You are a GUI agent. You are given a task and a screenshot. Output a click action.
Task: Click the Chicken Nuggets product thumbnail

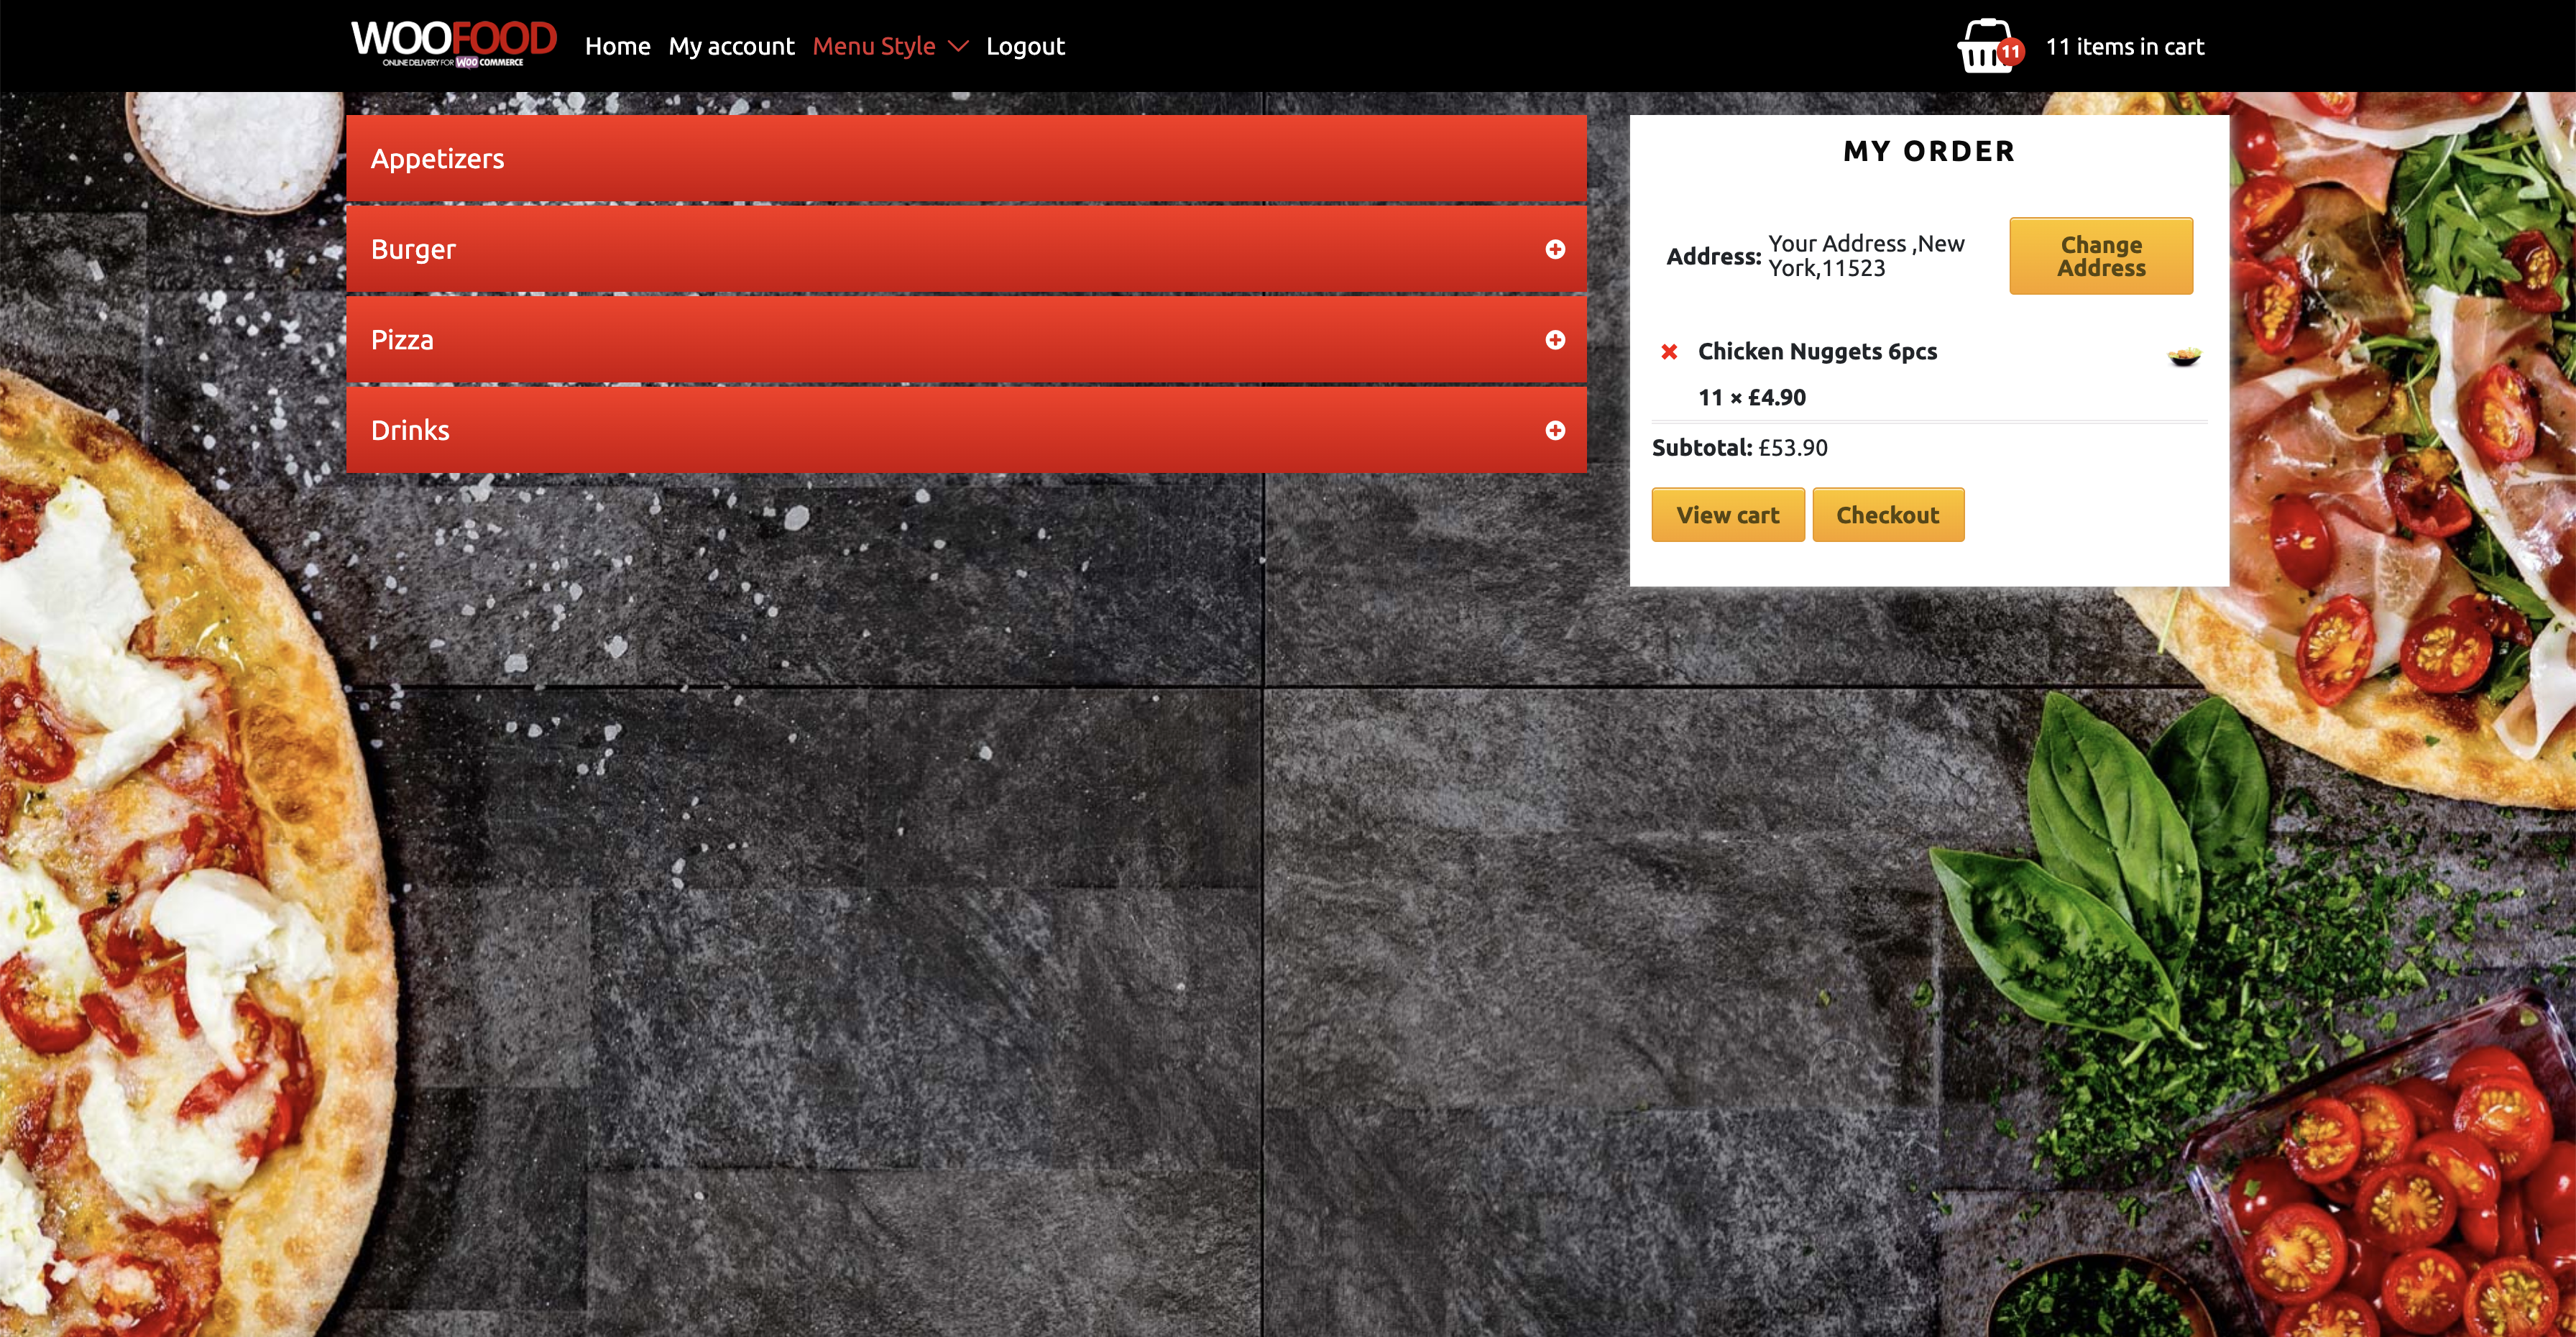[x=2184, y=356]
